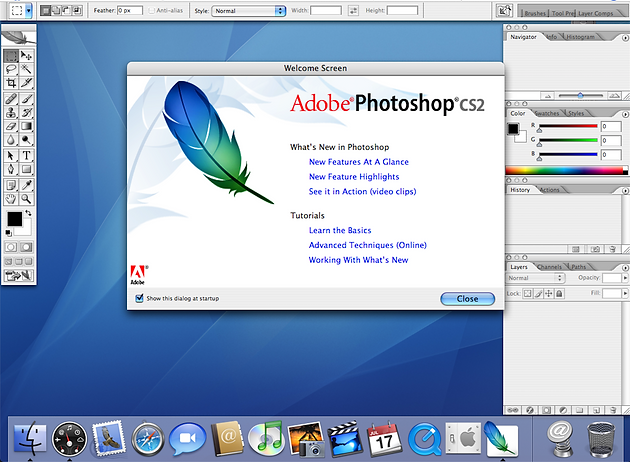Open the History panel options menu
The height and width of the screenshot is (462, 630).
(625, 191)
